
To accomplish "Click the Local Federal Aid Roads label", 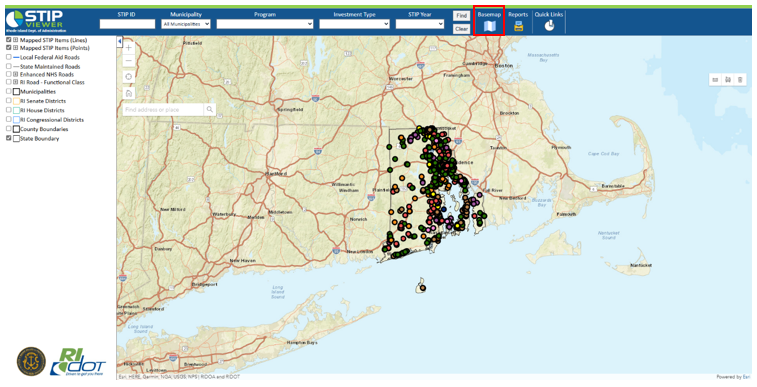I will [50, 57].
